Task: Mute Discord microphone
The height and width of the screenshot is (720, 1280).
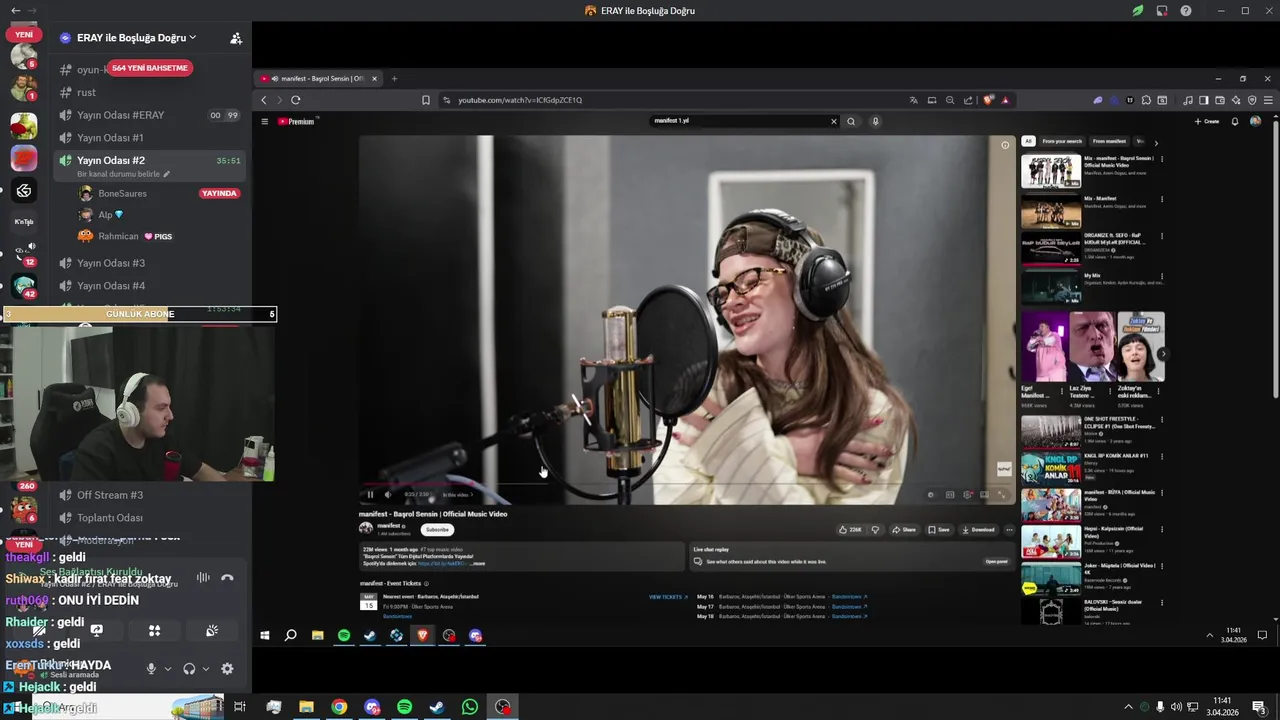Action: click(x=151, y=669)
